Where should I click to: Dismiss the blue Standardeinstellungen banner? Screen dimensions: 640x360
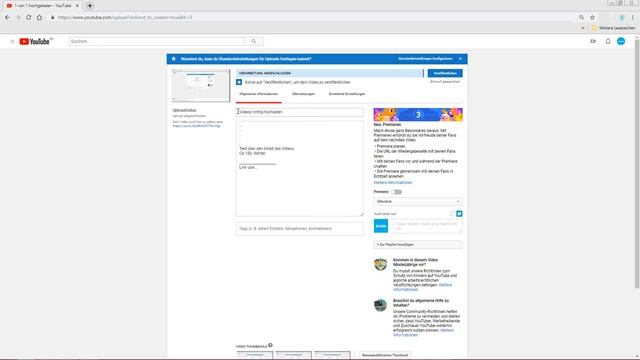460,59
